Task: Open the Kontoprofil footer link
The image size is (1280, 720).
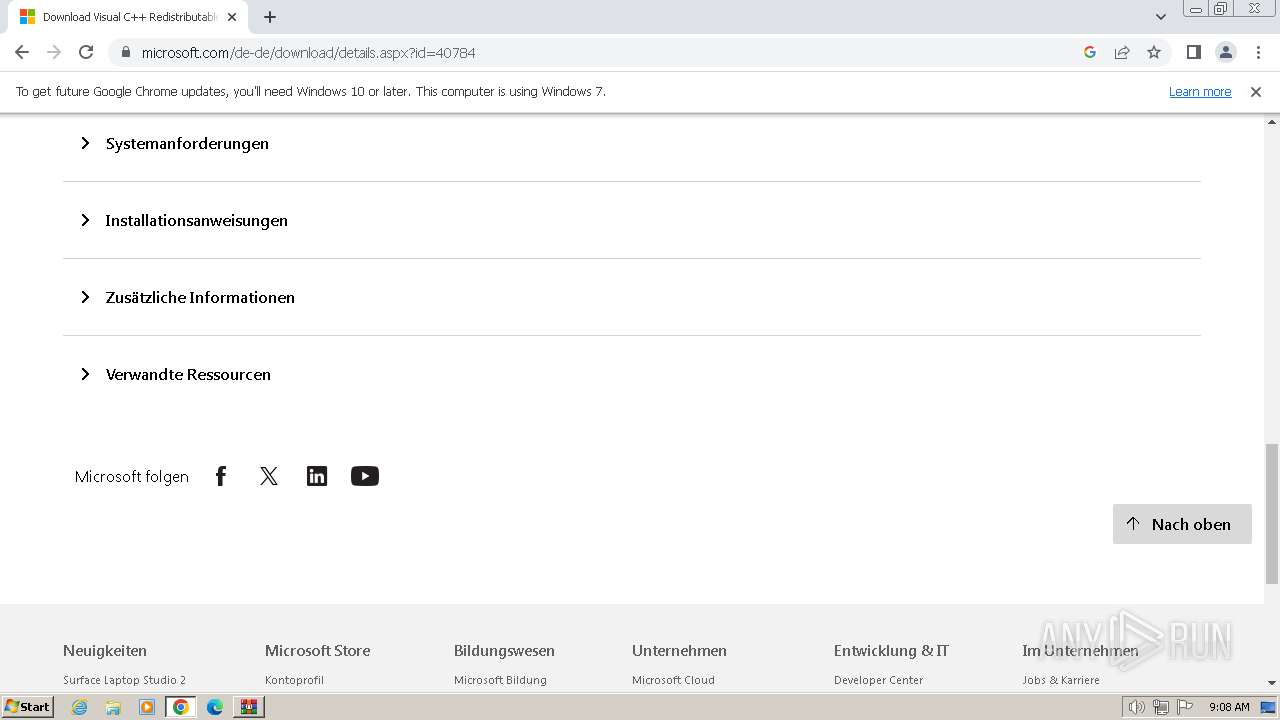Action: pos(294,680)
